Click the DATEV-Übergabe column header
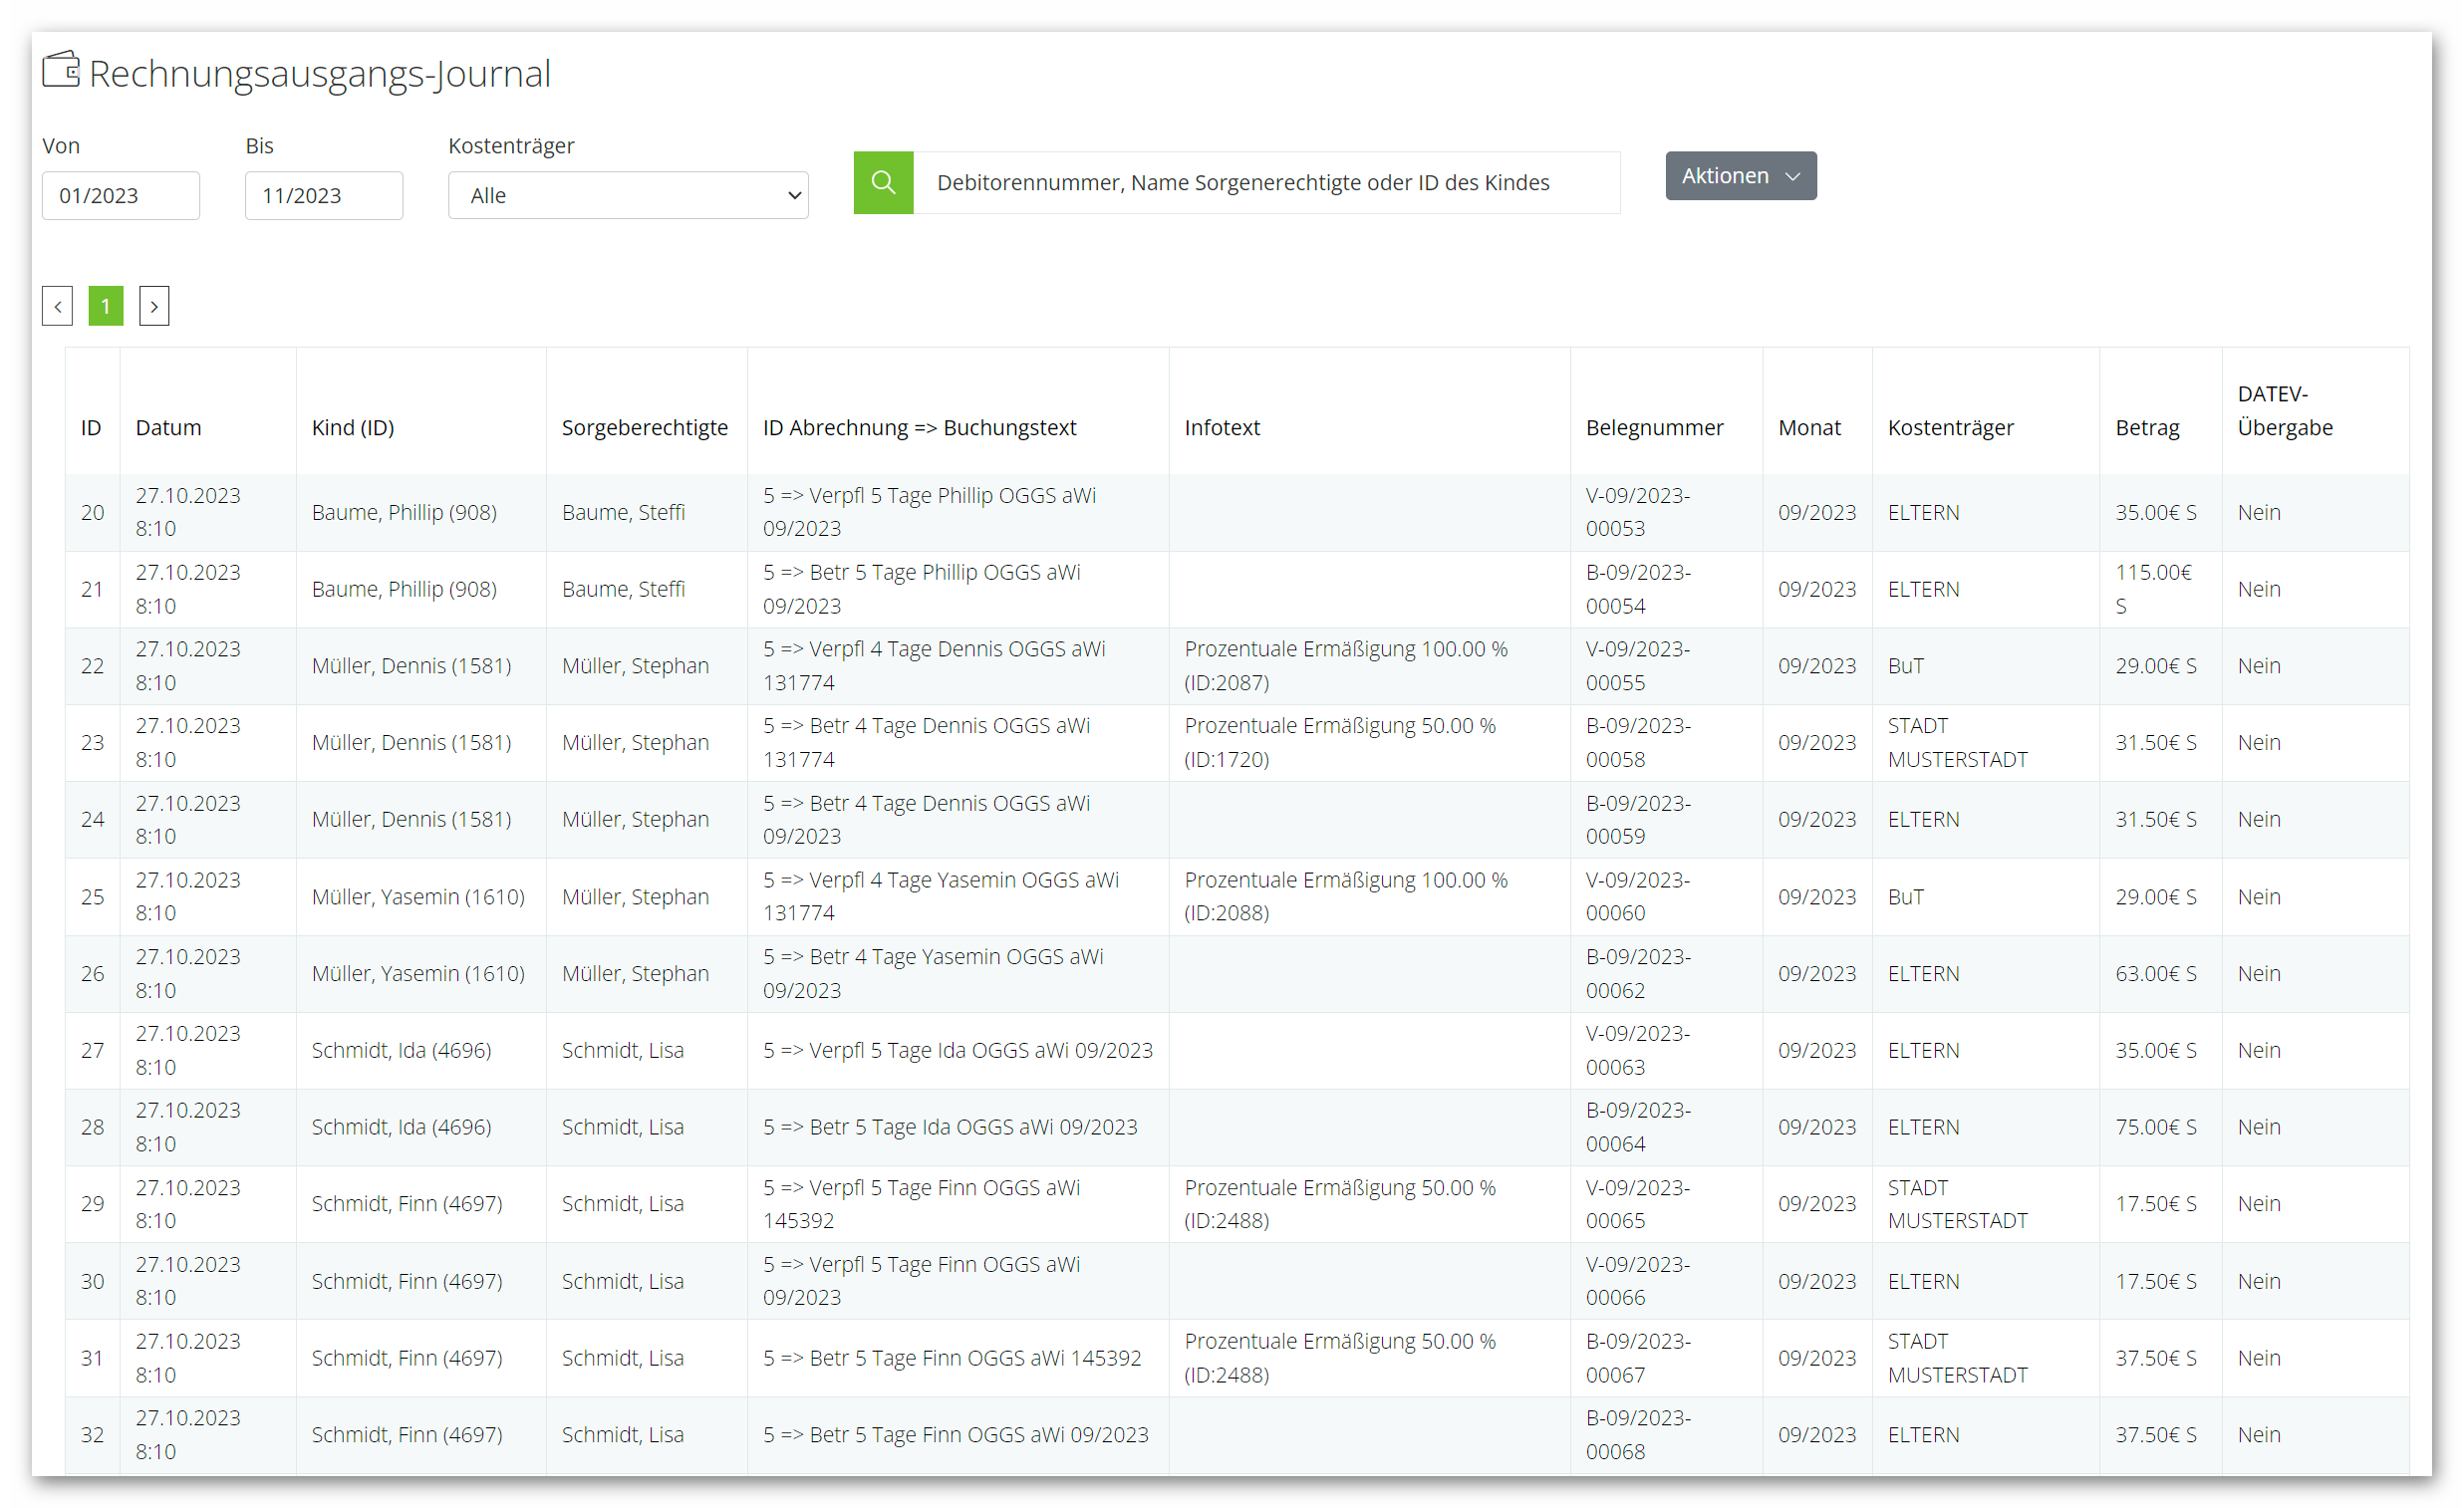 [2284, 411]
